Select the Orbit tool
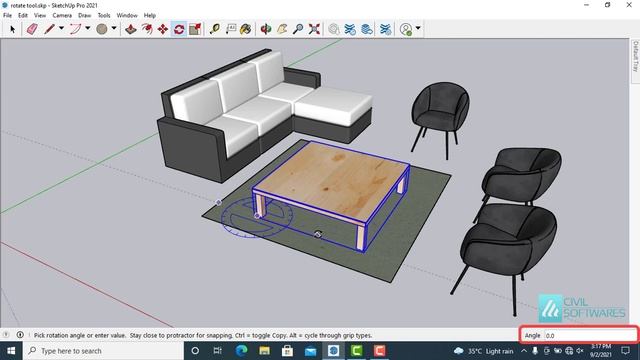The image size is (640, 360). click(266, 29)
